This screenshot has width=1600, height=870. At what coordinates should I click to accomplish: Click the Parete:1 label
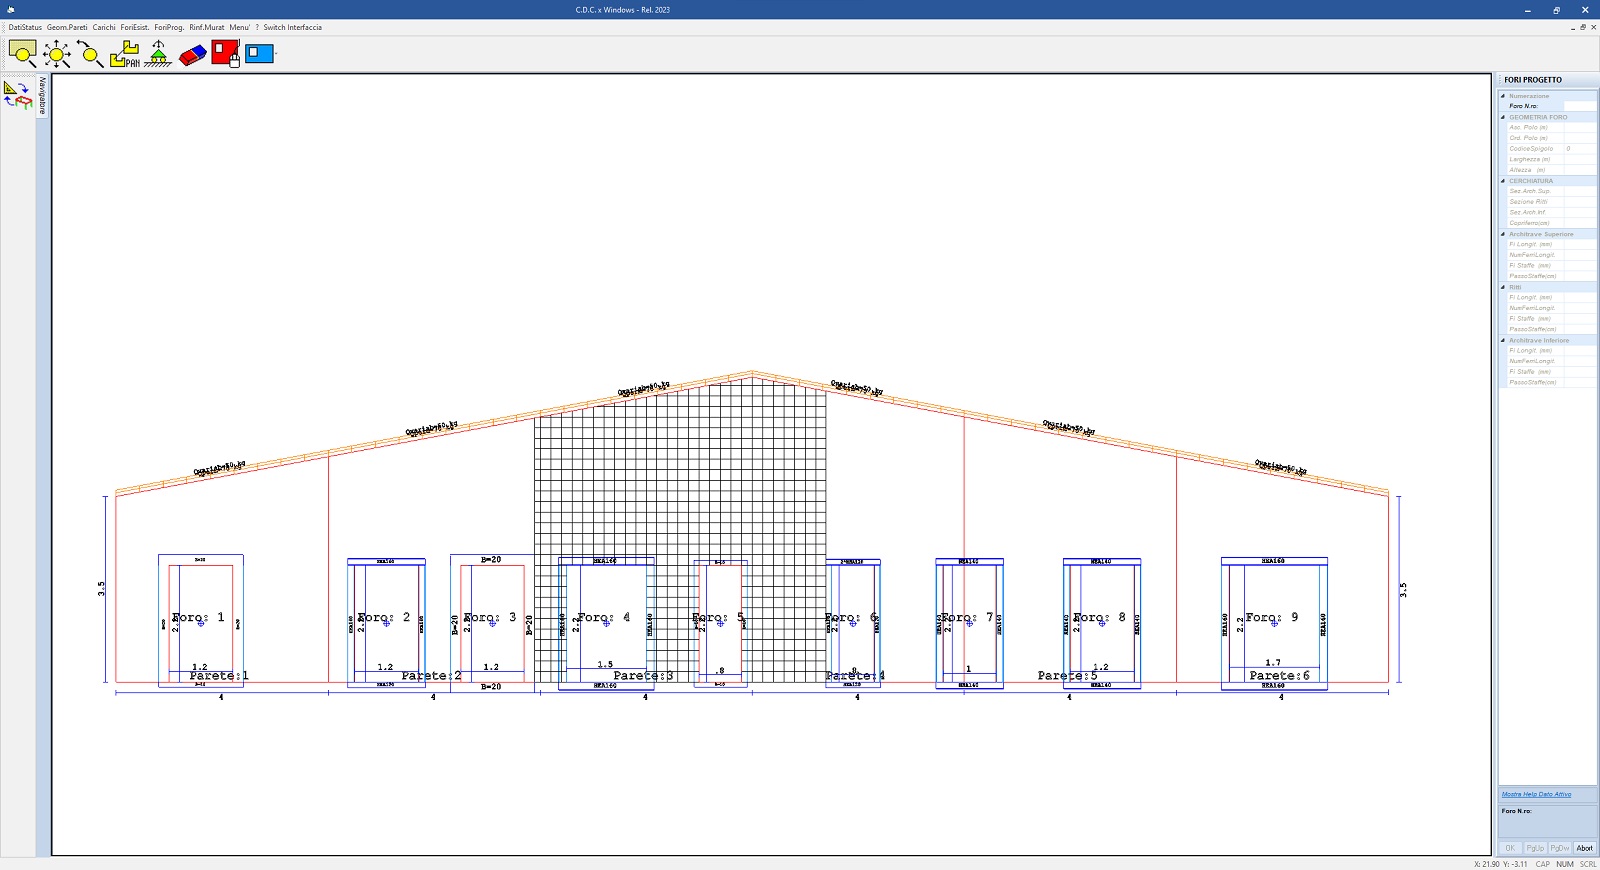(219, 676)
